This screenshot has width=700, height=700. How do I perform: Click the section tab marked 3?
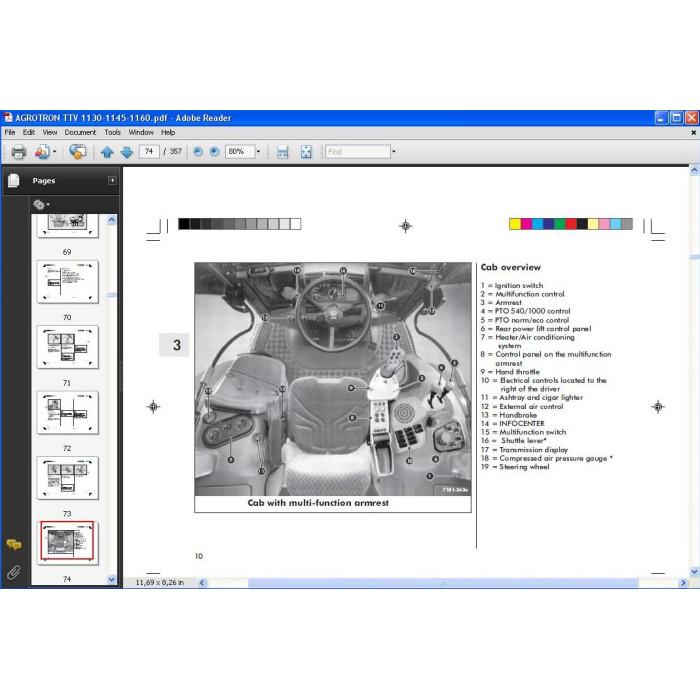[x=174, y=345]
